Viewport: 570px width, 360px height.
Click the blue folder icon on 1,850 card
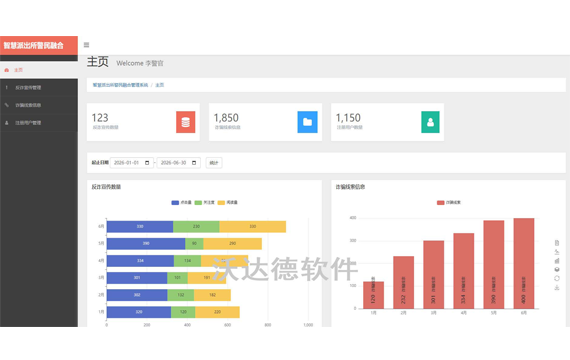click(307, 122)
